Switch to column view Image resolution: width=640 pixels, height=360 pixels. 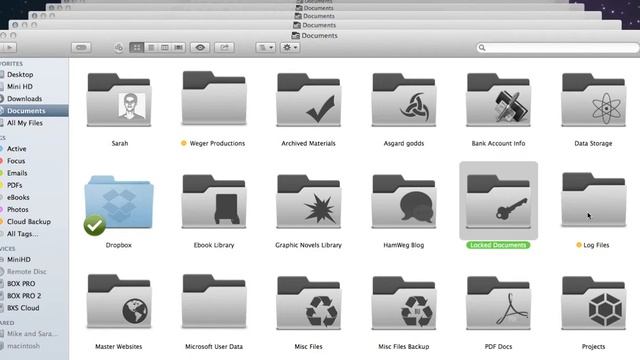(x=164, y=47)
